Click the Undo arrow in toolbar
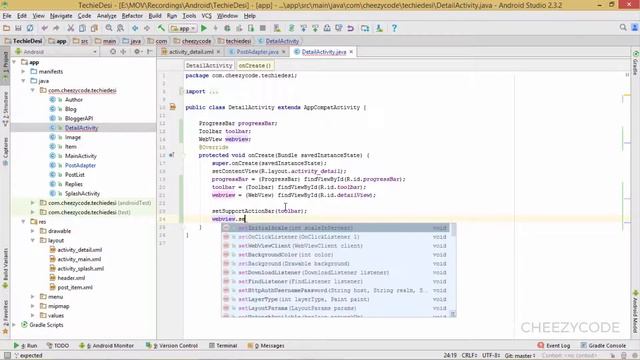Viewport: 640px width, 360px height. tap(44, 28)
